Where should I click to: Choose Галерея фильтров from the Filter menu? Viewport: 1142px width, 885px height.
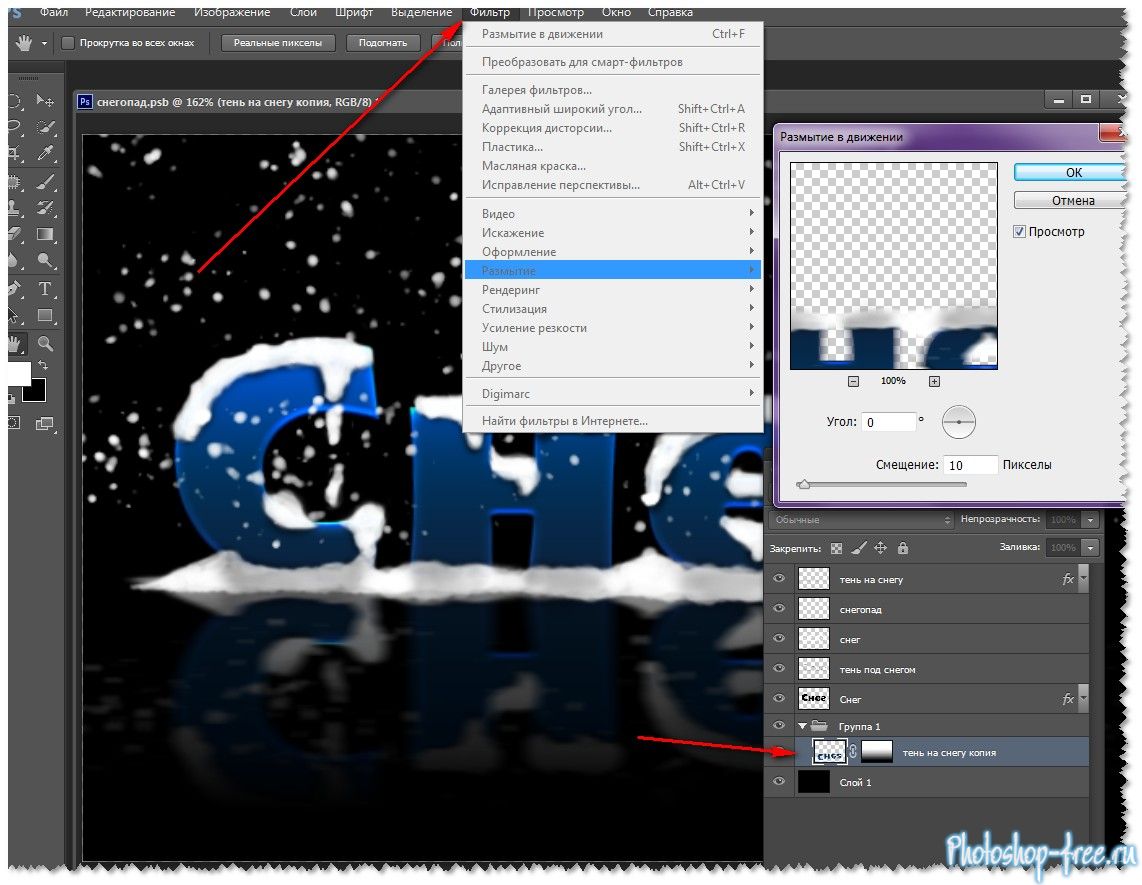click(536, 90)
